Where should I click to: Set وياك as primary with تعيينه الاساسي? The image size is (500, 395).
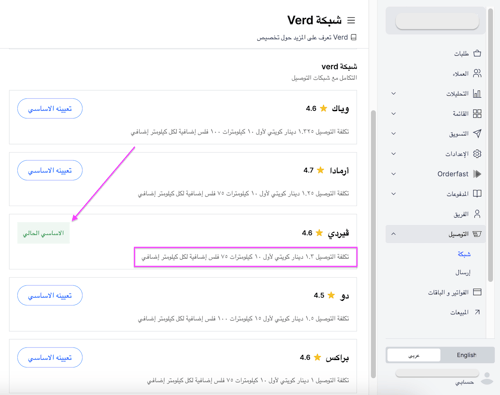(50, 109)
